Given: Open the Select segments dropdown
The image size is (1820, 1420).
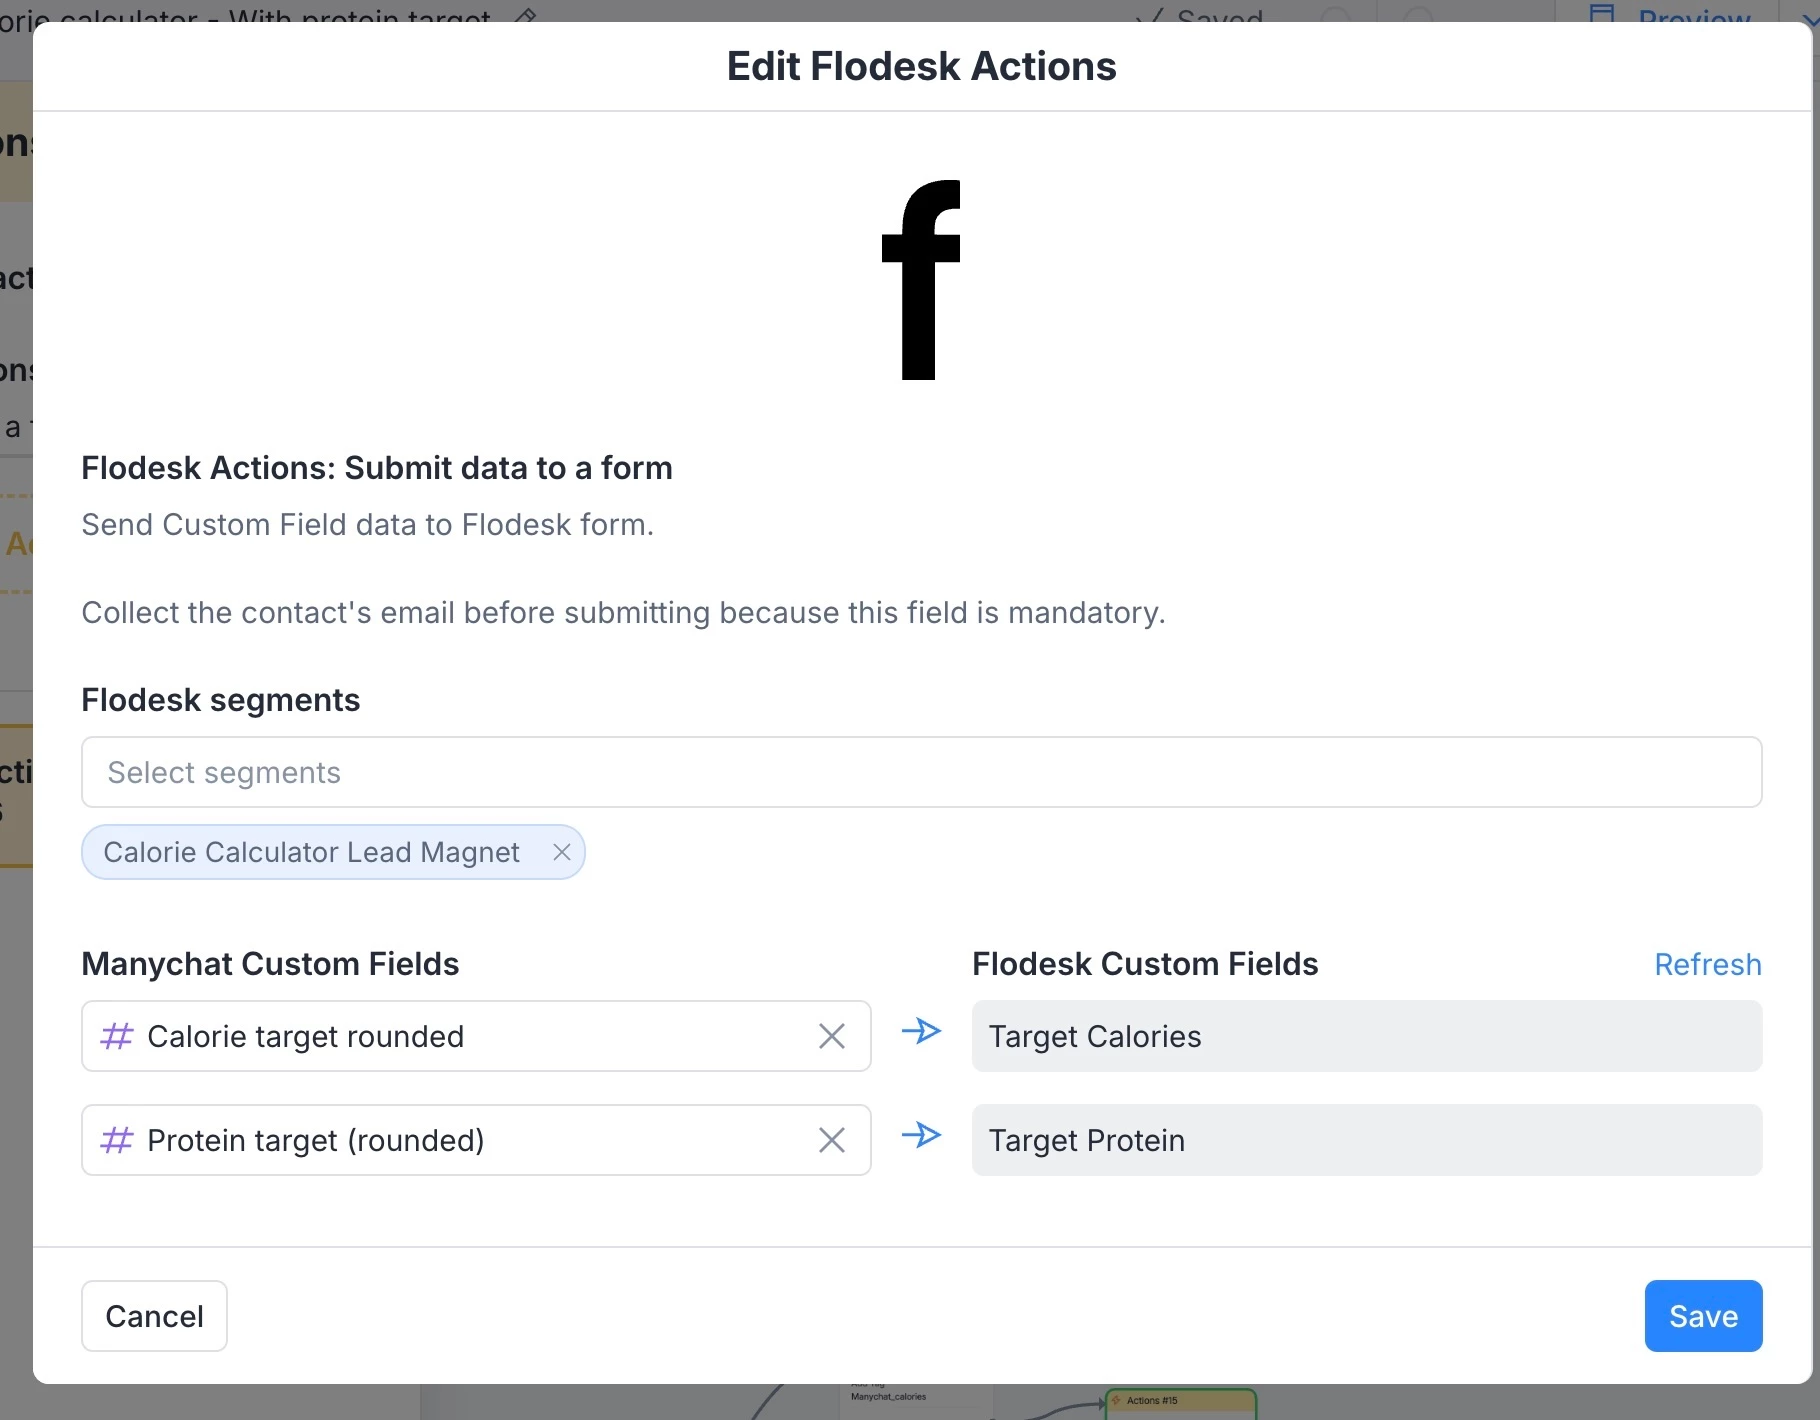Looking at the screenshot, I should pyautogui.click(x=921, y=772).
